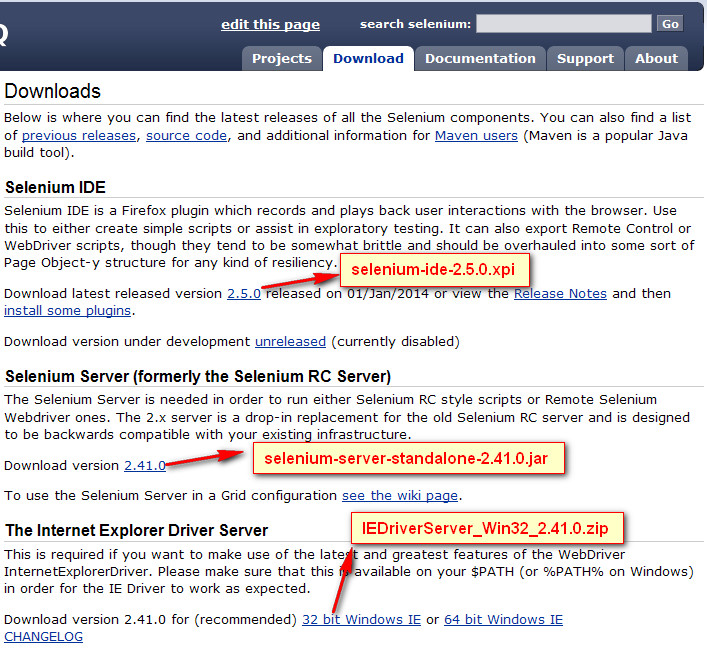Image resolution: width=707 pixels, height=659 pixels.
Task: Click the 'Selenium IDE' section heading
Action: 55,187
